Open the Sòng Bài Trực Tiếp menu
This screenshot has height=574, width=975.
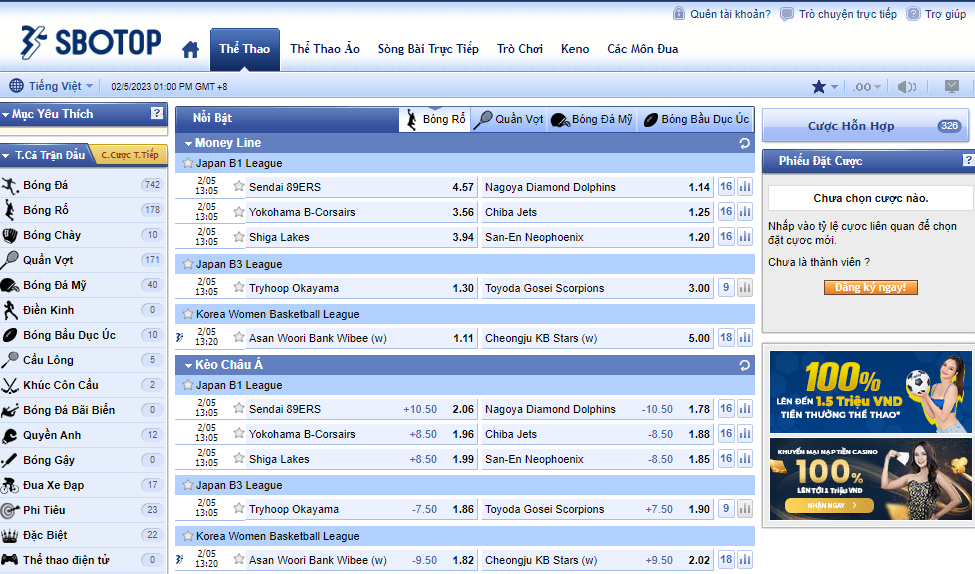(x=428, y=49)
